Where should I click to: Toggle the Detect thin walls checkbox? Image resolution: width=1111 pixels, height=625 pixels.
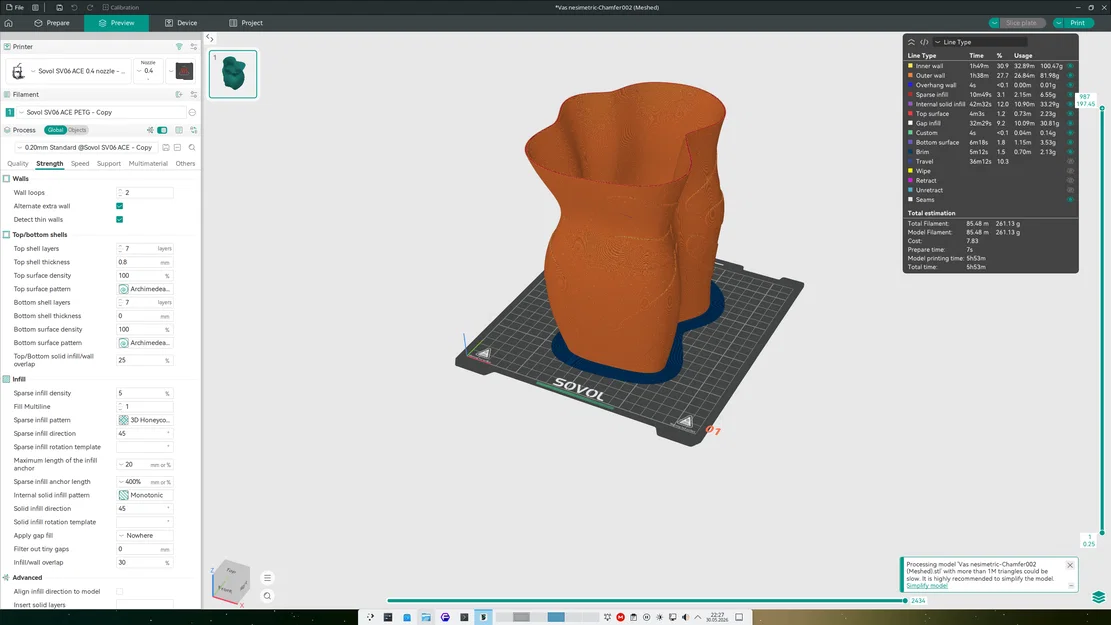[x=120, y=220]
